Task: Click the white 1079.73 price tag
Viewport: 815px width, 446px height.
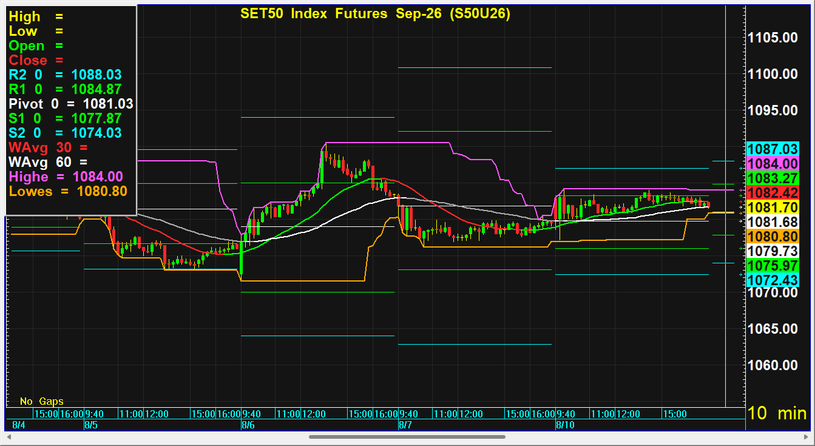Action: pos(772,251)
